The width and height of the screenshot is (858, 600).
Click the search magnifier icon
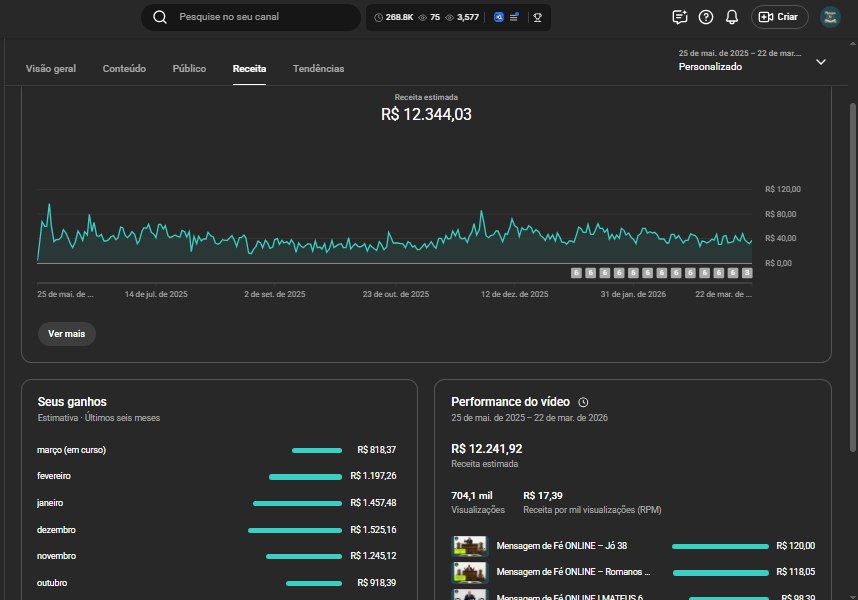tap(160, 17)
